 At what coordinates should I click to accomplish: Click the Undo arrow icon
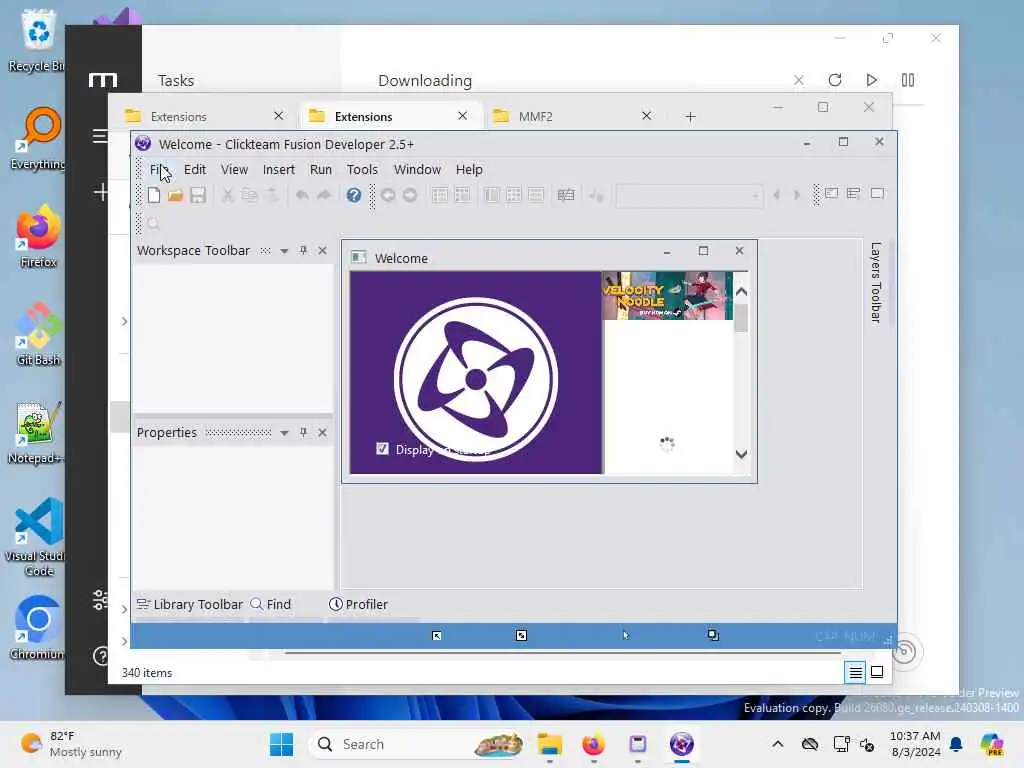(x=302, y=195)
